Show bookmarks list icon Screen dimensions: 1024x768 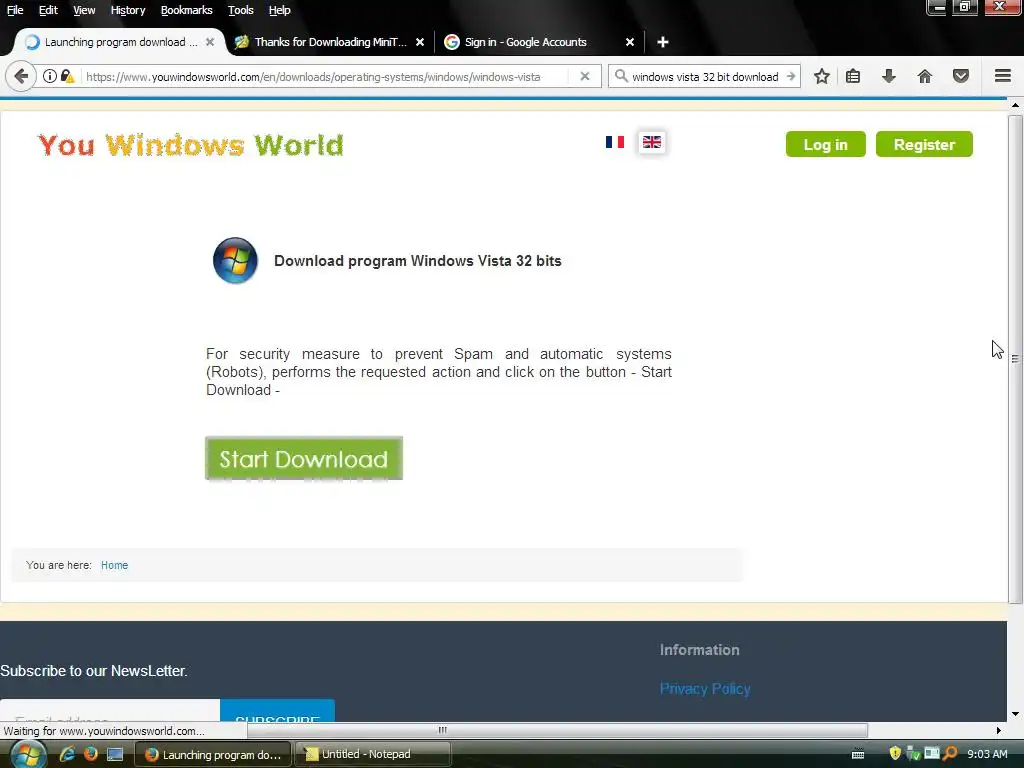coord(853,76)
